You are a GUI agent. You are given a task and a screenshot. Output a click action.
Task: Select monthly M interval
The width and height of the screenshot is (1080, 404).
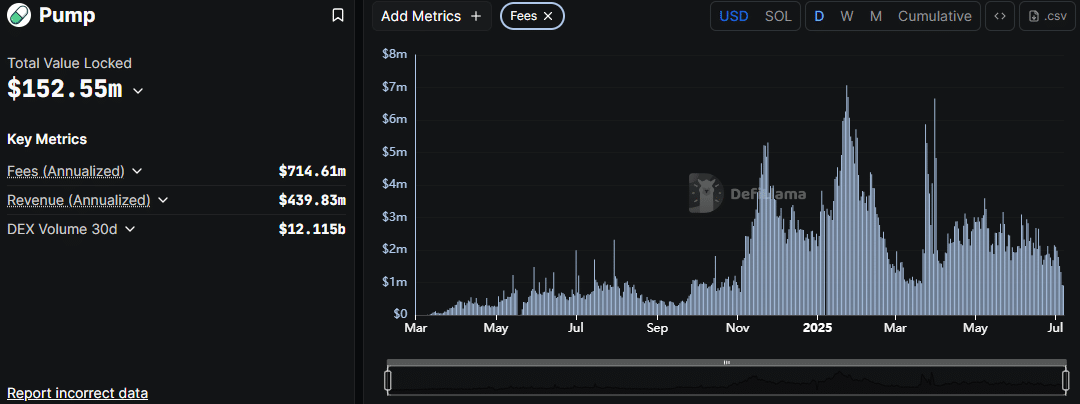(x=875, y=17)
